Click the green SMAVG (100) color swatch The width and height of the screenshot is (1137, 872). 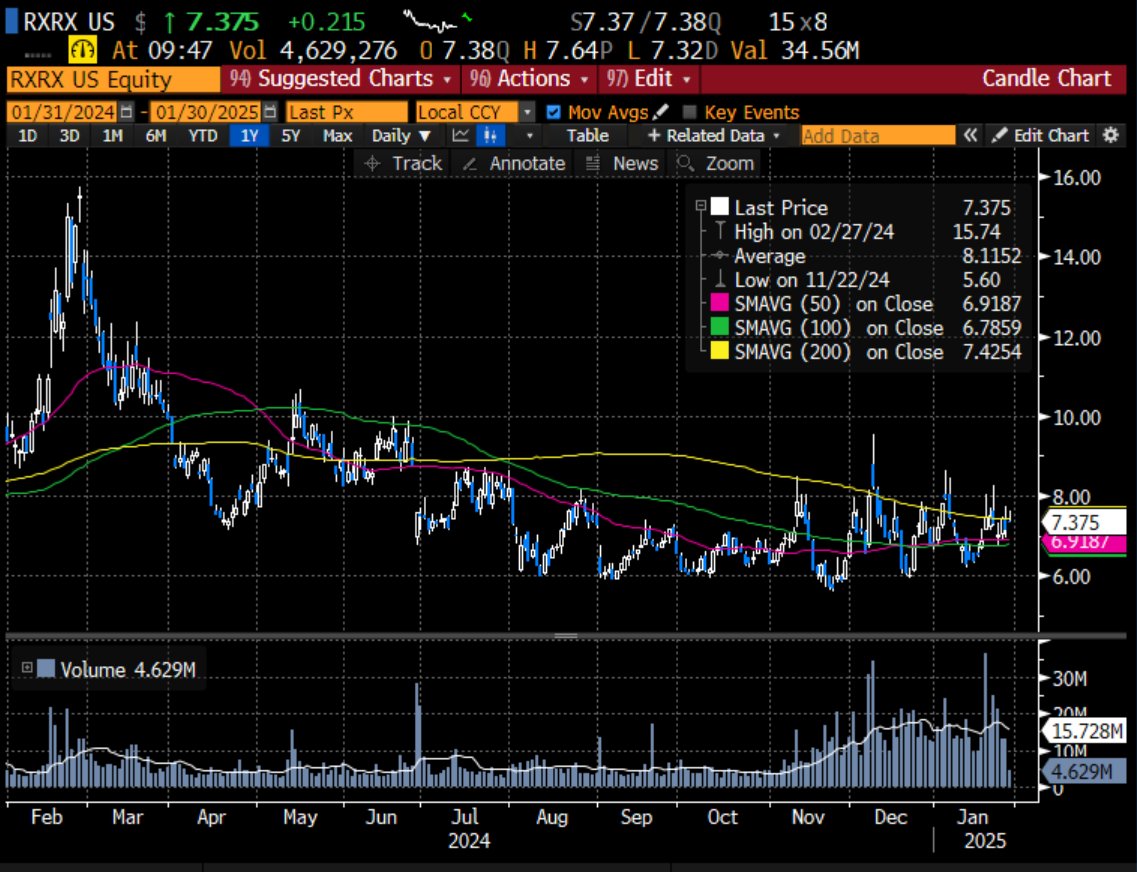click(x=719, y=327)
